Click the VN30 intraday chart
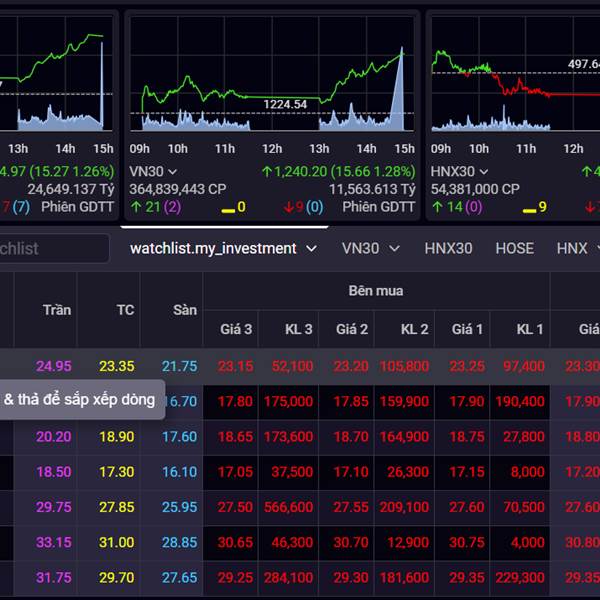The height and width of the screenshot is (600, 600). pos(272,74)
